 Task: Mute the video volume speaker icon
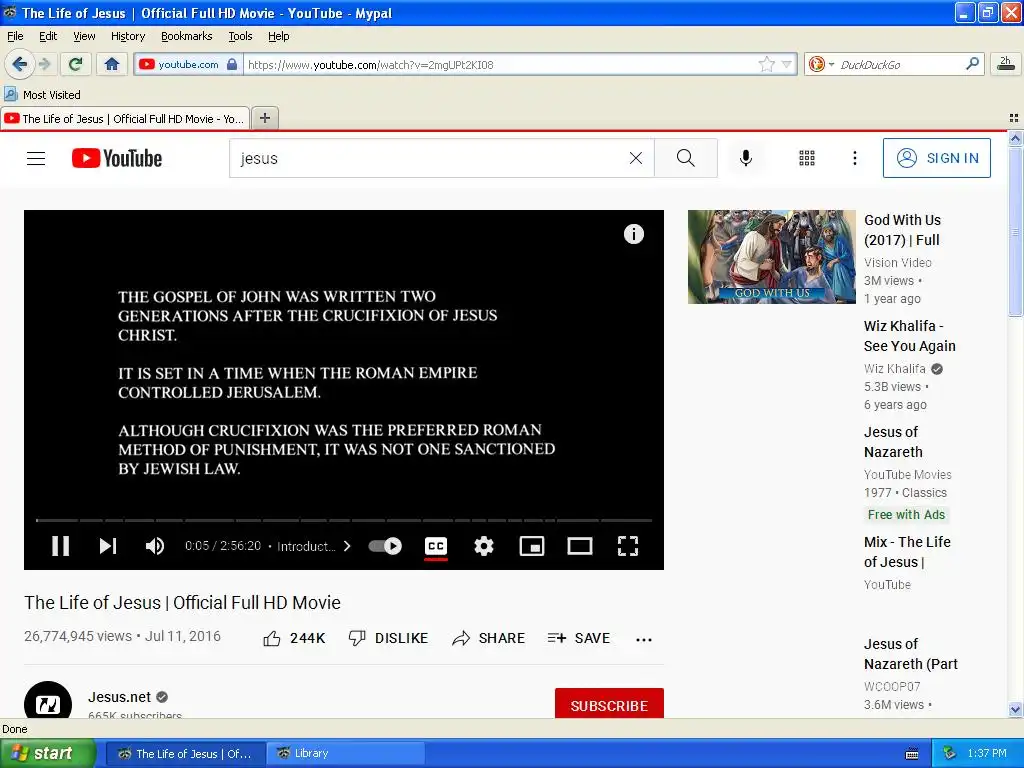[155, 546]
